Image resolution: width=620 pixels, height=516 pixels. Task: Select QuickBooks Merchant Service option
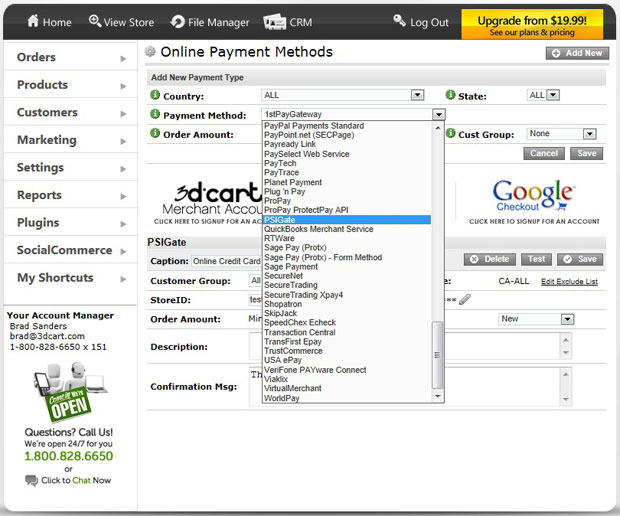coord(347,229)
